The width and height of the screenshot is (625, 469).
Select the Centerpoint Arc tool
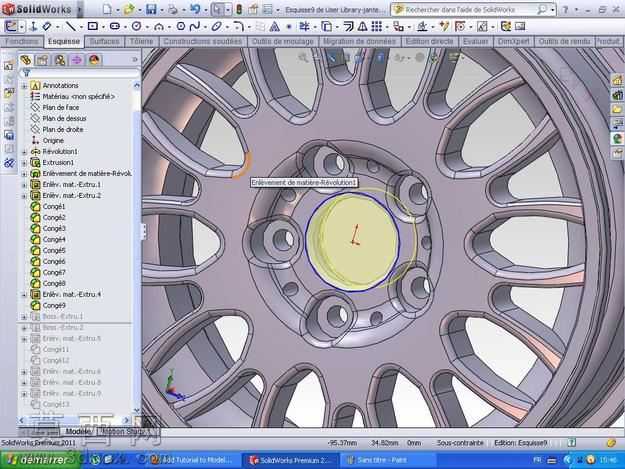(x=159, y=26)
